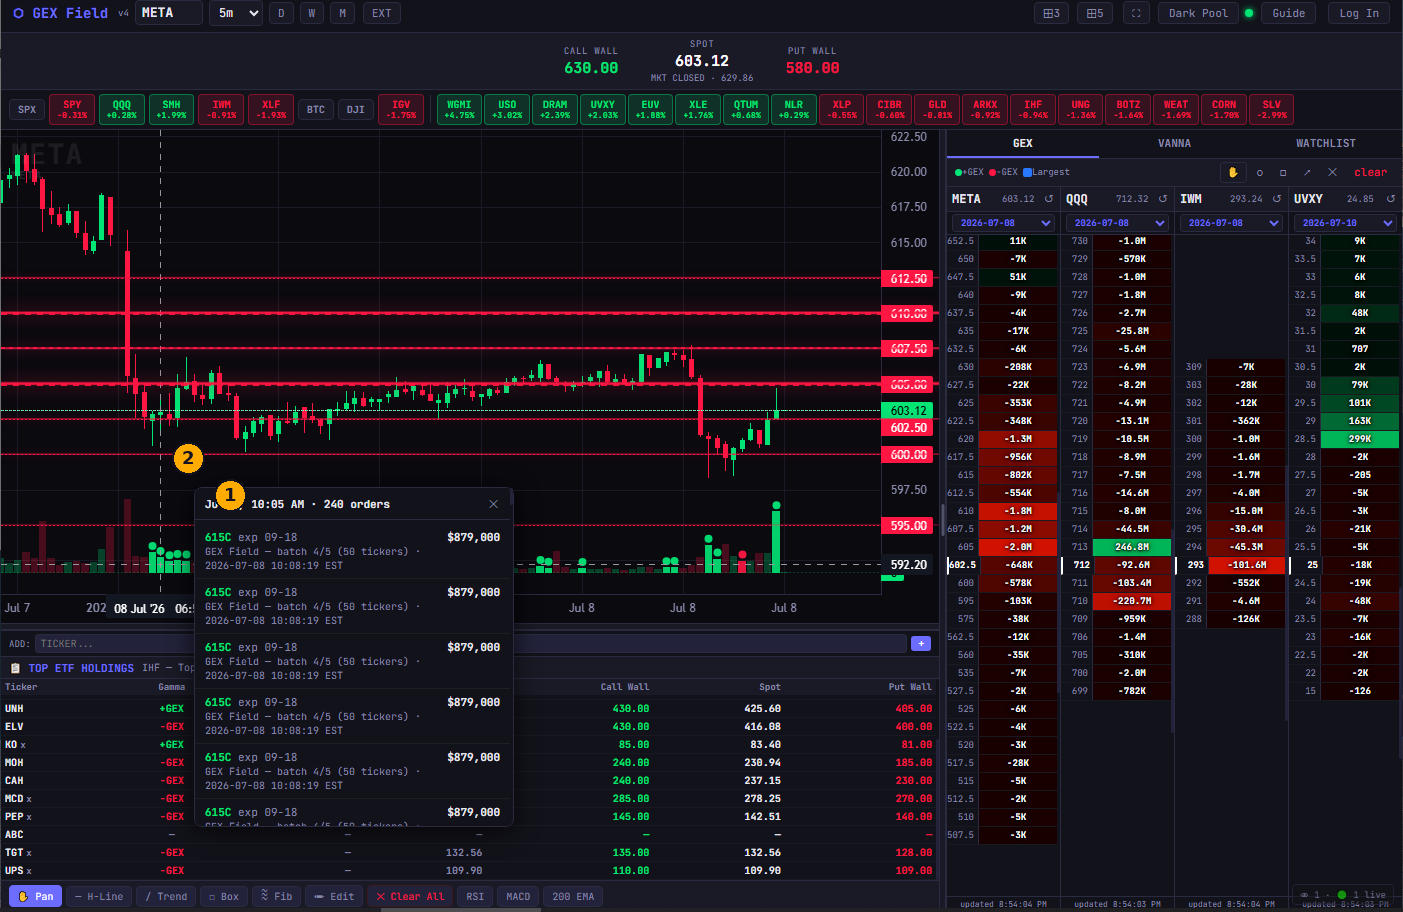The height and width of the screenshot is (912, 1403).
Task: Refresh the META GEX column
Action: coord(1049,199)
